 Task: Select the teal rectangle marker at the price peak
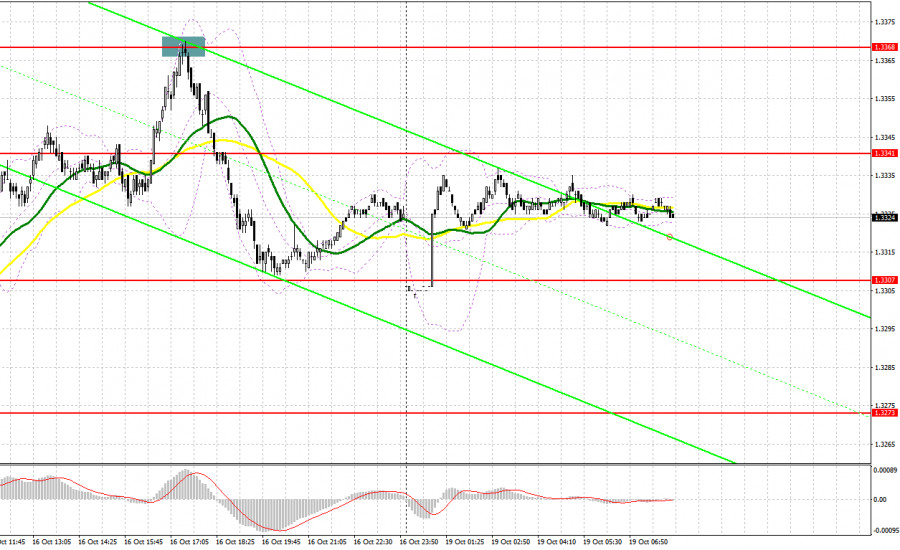(x=183, y=47)
